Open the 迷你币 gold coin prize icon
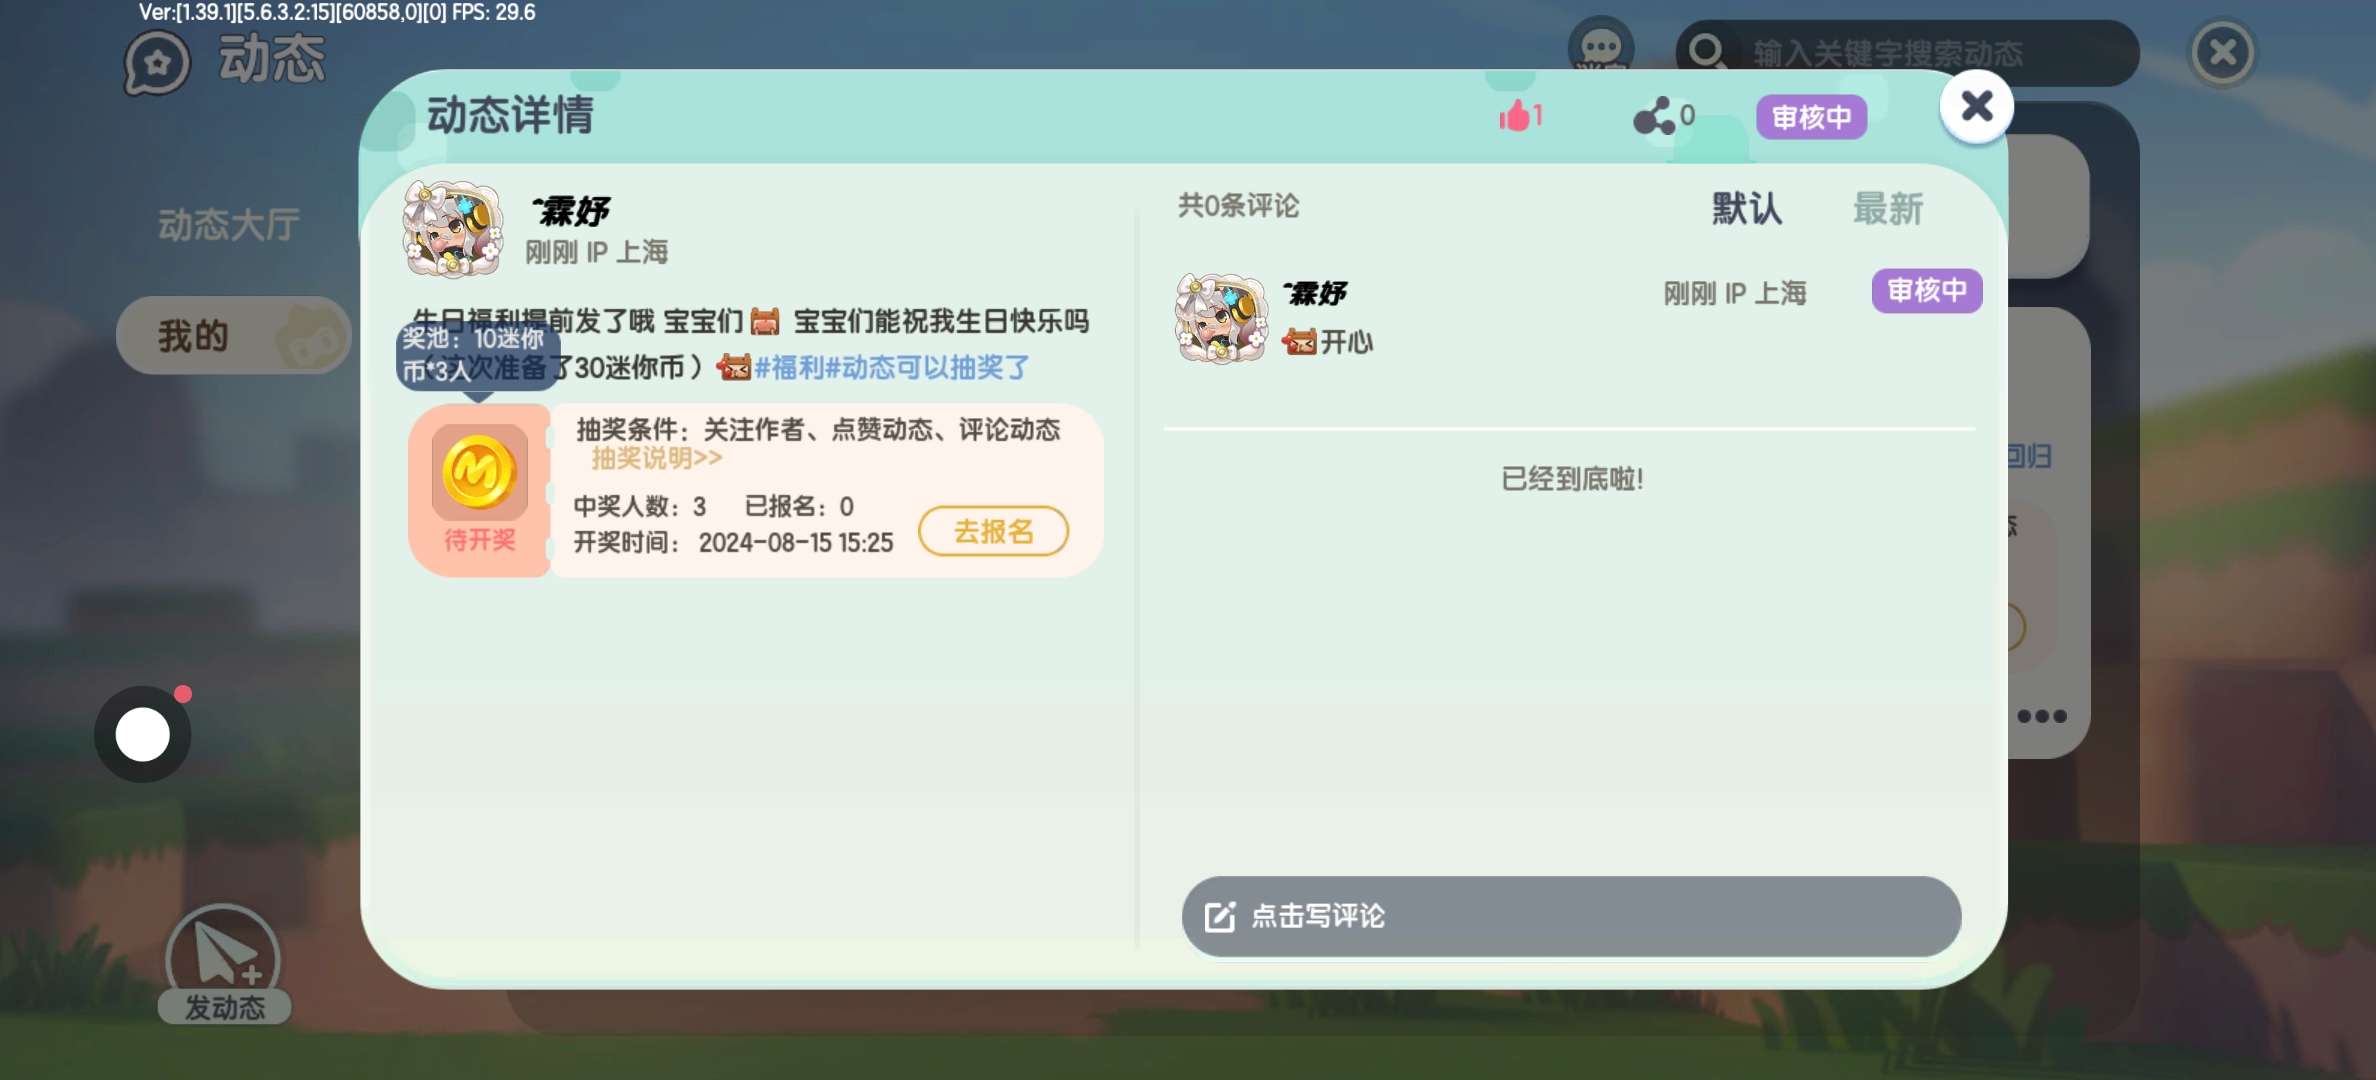Viewport: 2376px width, 1080px height. [x=480, y=471]
